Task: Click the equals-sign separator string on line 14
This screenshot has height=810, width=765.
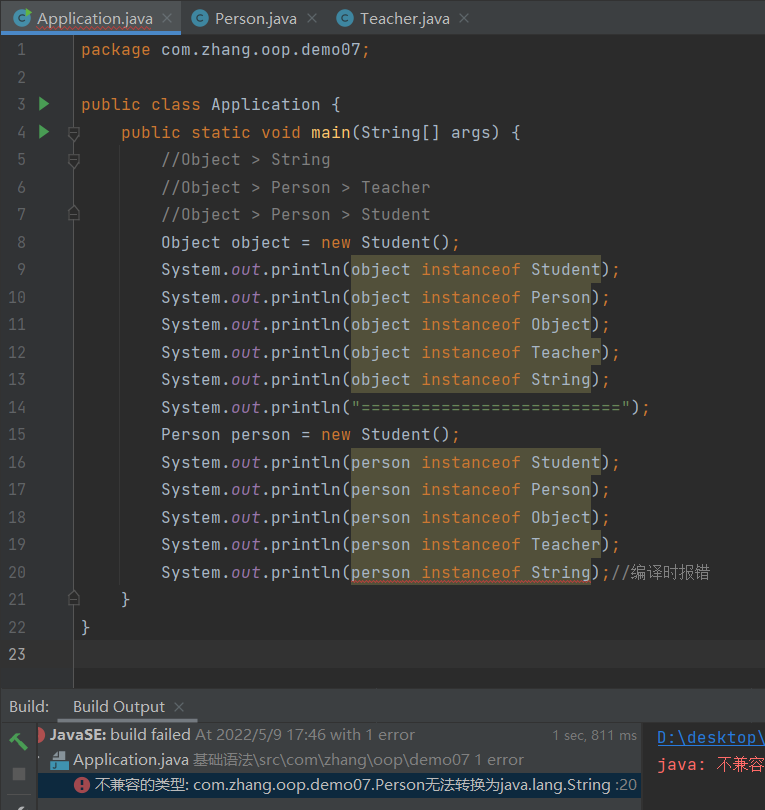Action: tap(491, 407)
